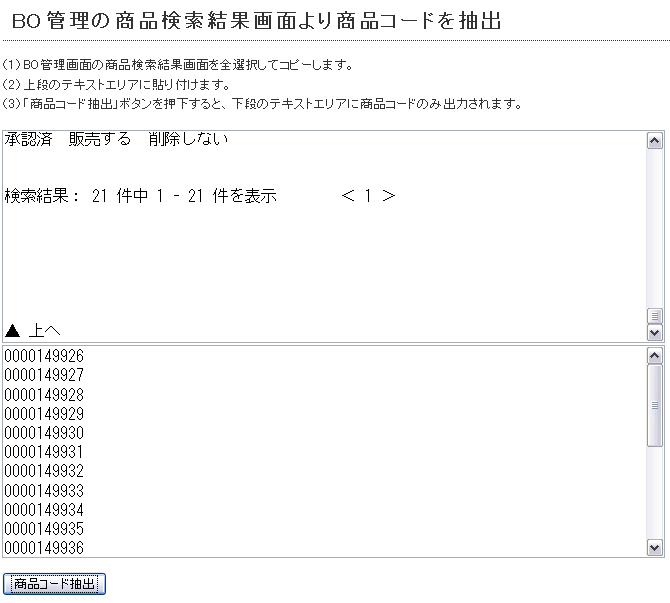Click the page heading 'BO管理の商品検索結果画面より商品コードを抽出'
The height and width of the screenshot is (603, 670).
point(256,20)
